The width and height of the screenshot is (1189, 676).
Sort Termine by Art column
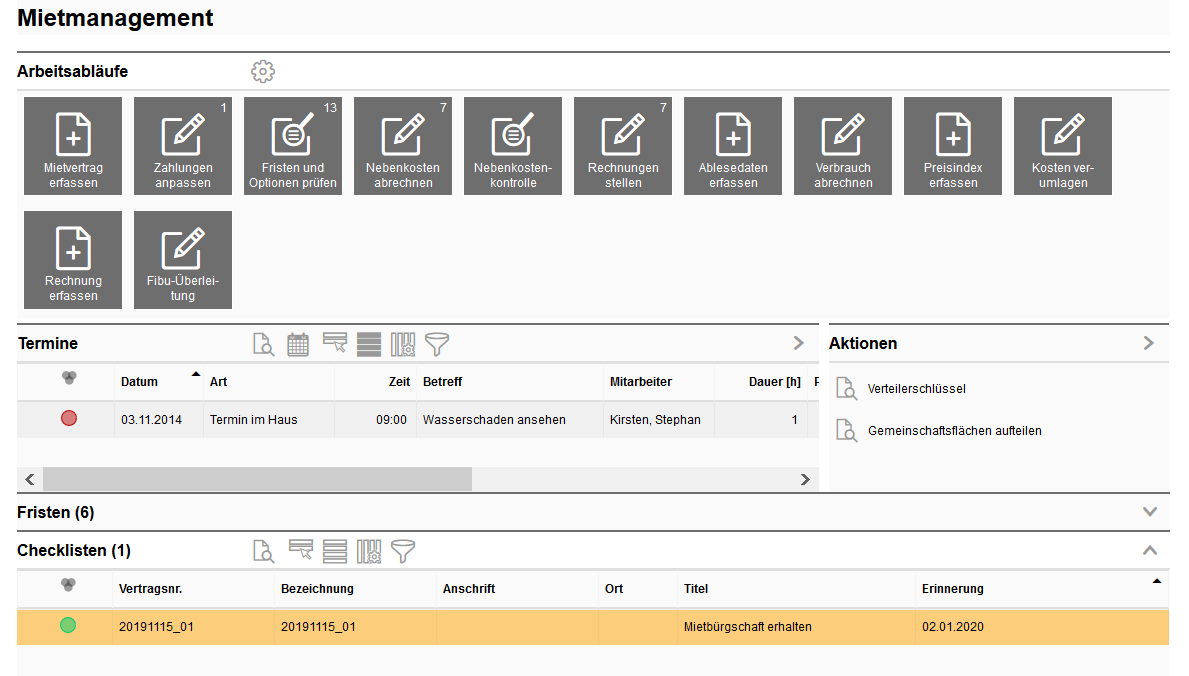pyautogui.click(x=218, y=382)
